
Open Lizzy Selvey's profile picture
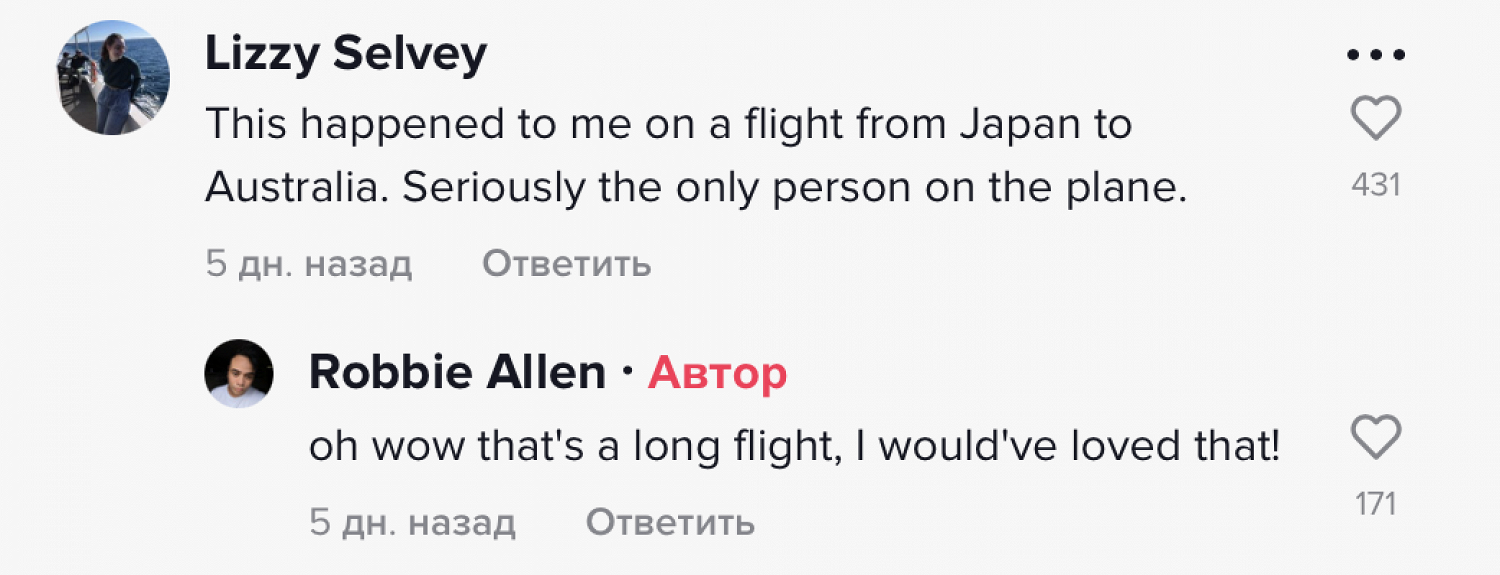112,78
